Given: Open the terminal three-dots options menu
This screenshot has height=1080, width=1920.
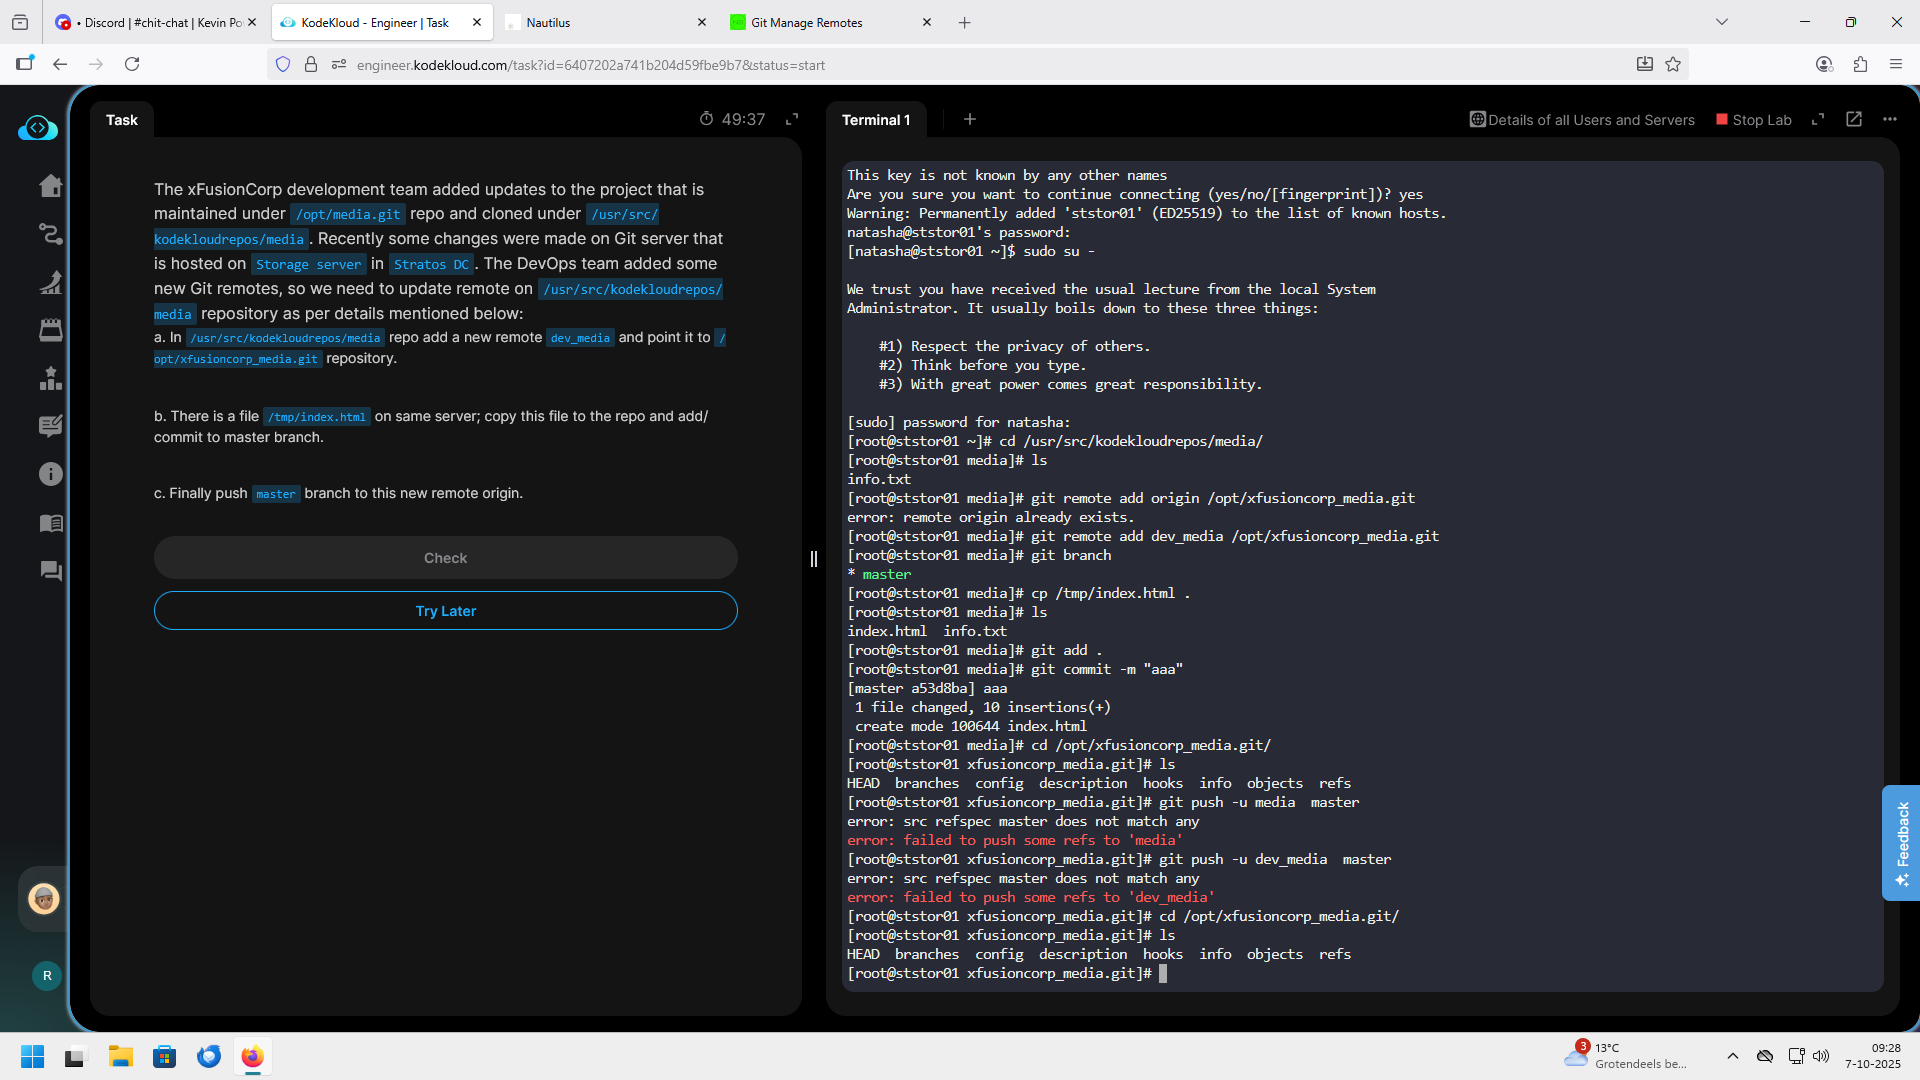Looking at the screenshot, I should click(x=1890, y=119).
